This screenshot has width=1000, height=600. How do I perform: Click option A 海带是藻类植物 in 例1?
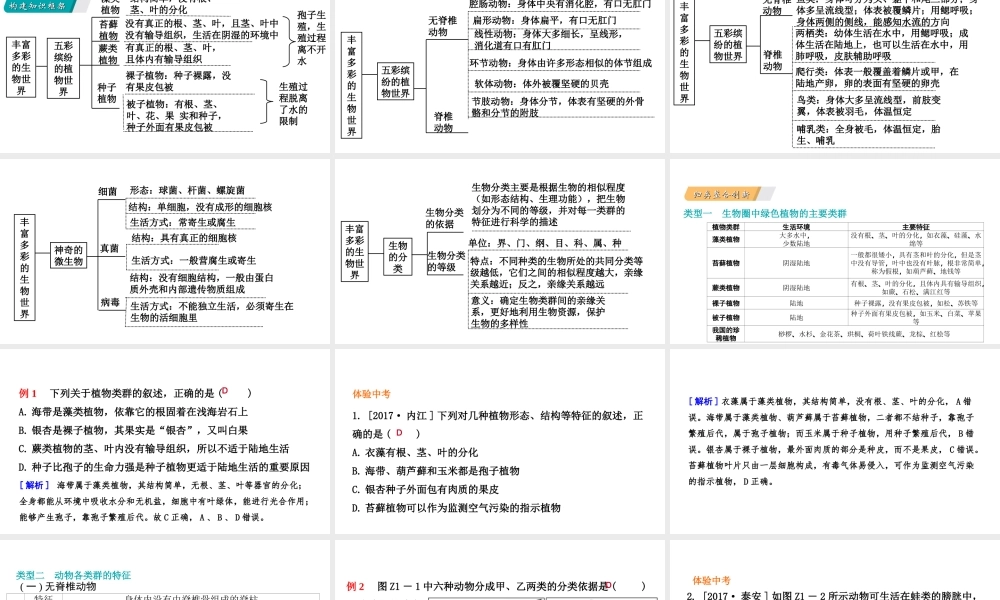pos(133,412)
